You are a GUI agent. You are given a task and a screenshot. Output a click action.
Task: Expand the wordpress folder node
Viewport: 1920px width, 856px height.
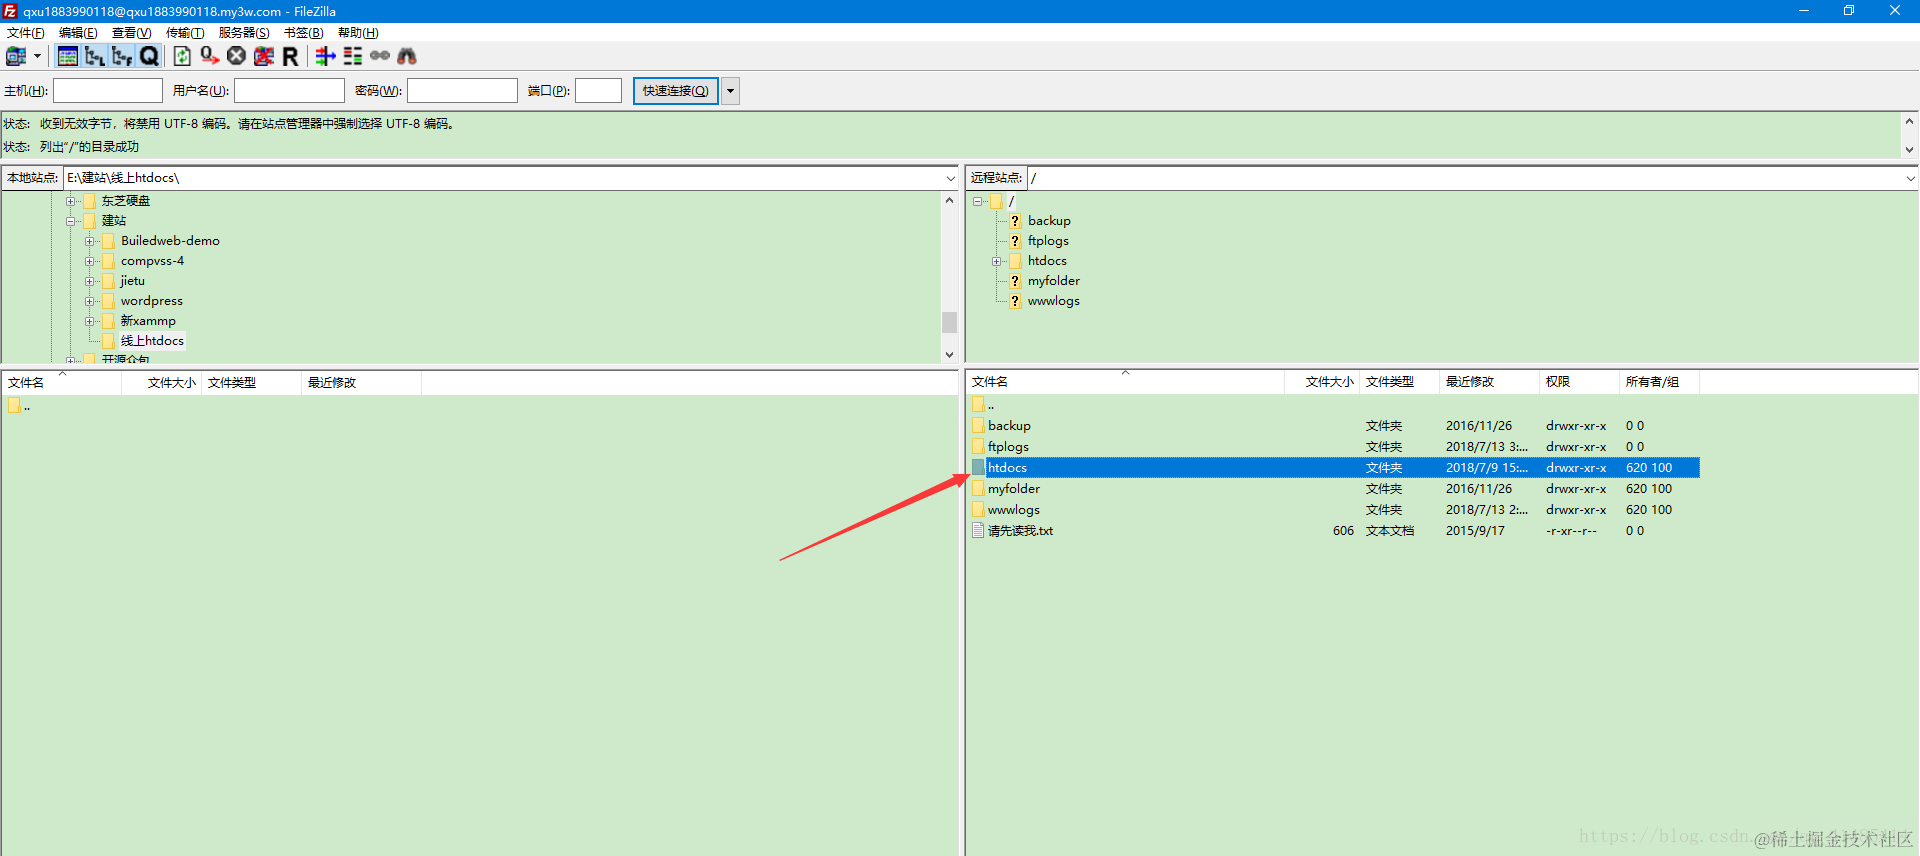coord(90,301)
